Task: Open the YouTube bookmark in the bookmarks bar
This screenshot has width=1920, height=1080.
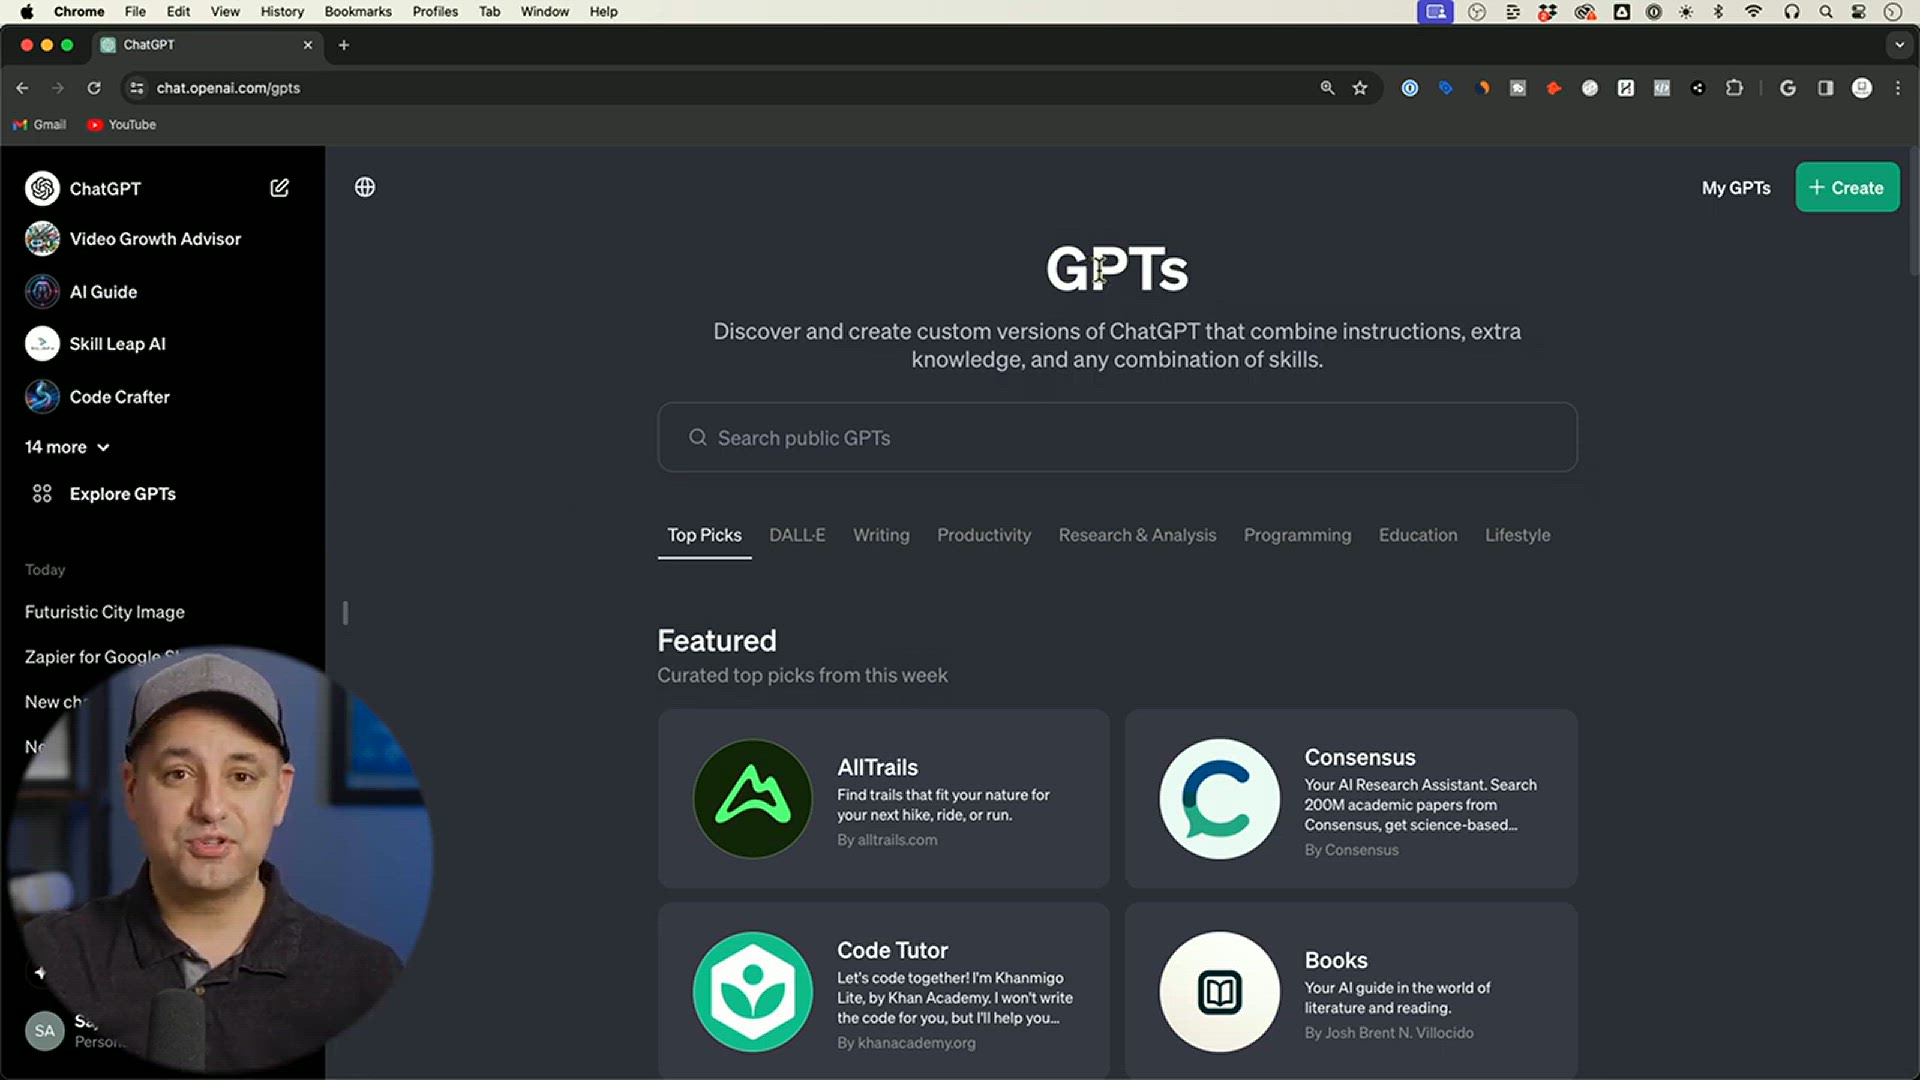Action: [x=121, y=124]
